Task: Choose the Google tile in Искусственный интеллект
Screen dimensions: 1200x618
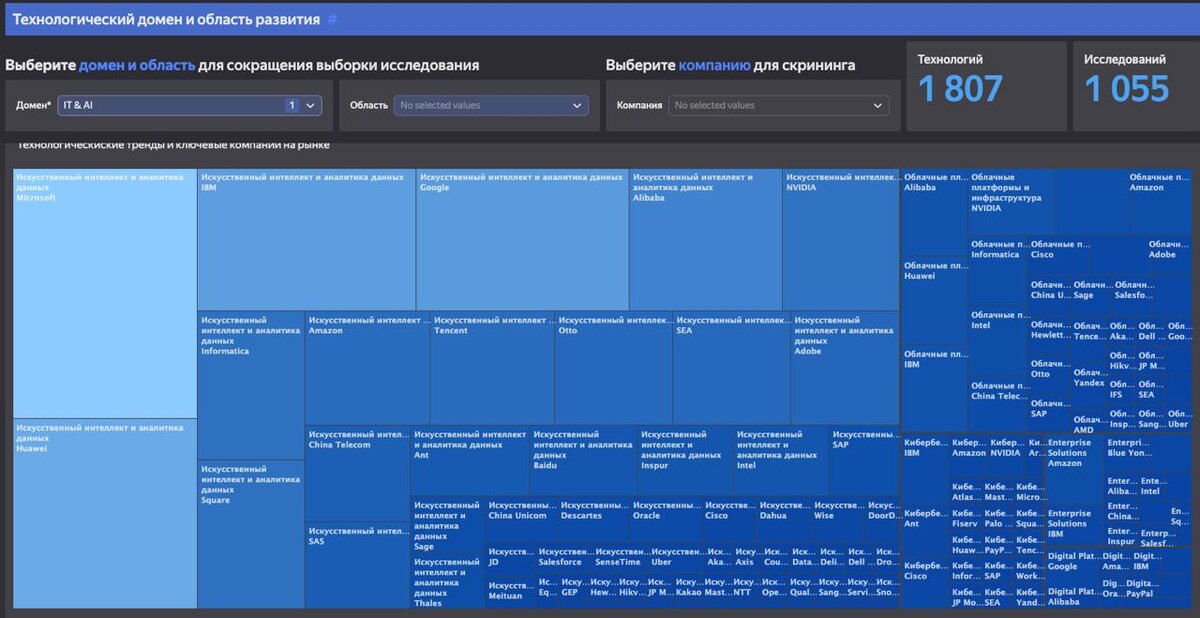Action: 522,239
